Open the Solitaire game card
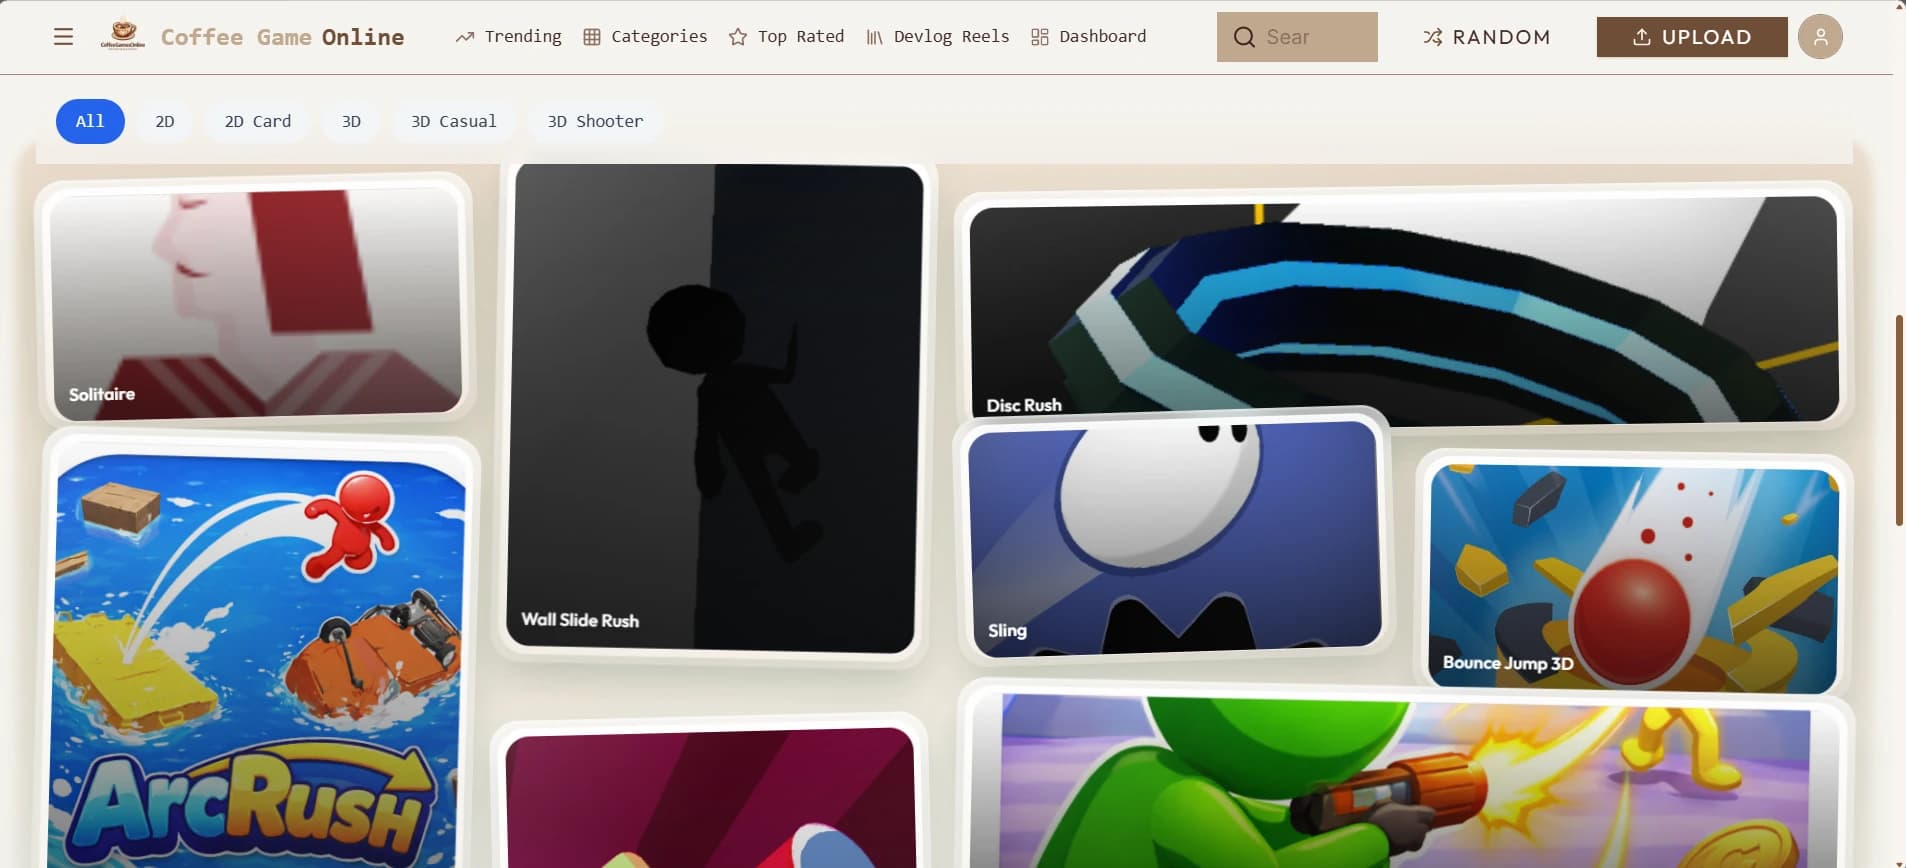The height and width of the screenshot is (868, 1906). (x=256, y=302)
